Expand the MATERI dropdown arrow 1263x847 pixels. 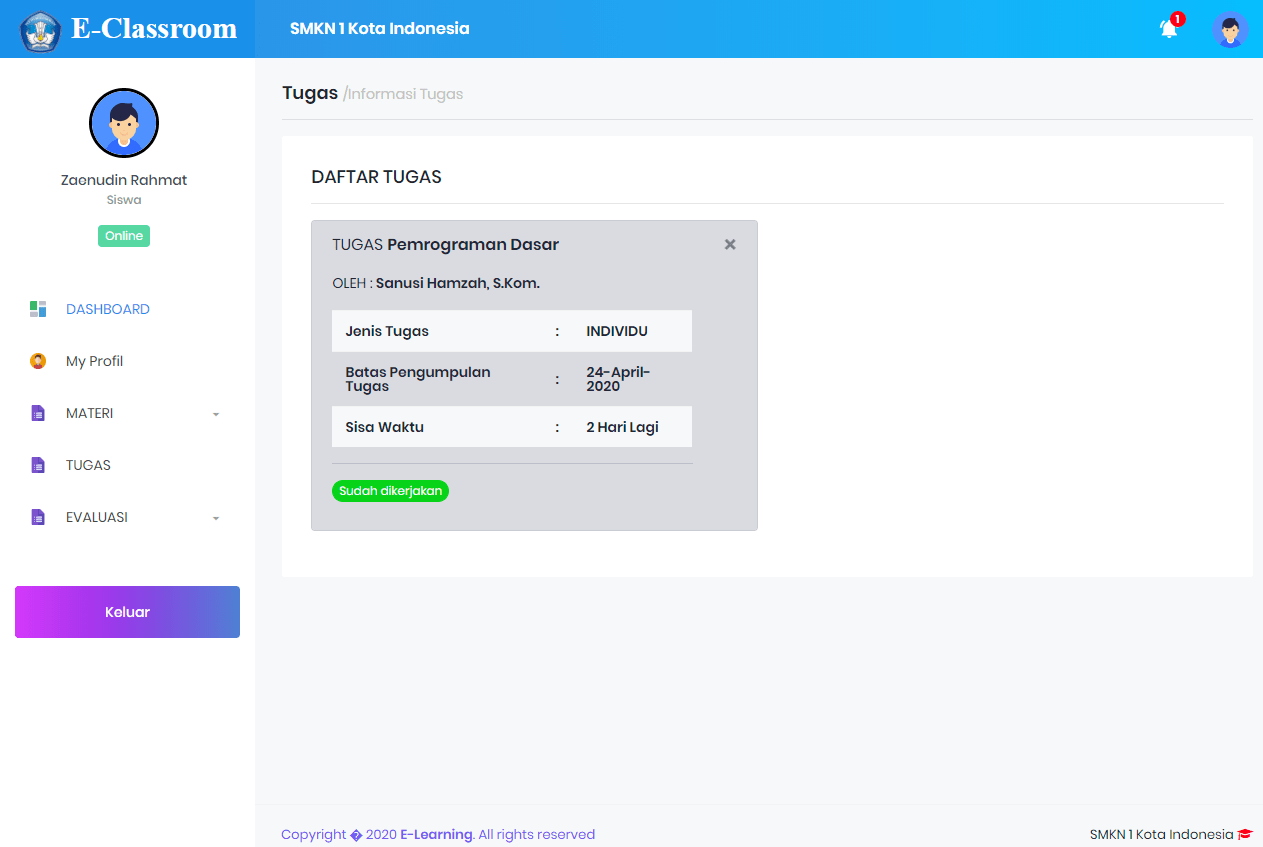pyautogui.click(x=216, y=414)
